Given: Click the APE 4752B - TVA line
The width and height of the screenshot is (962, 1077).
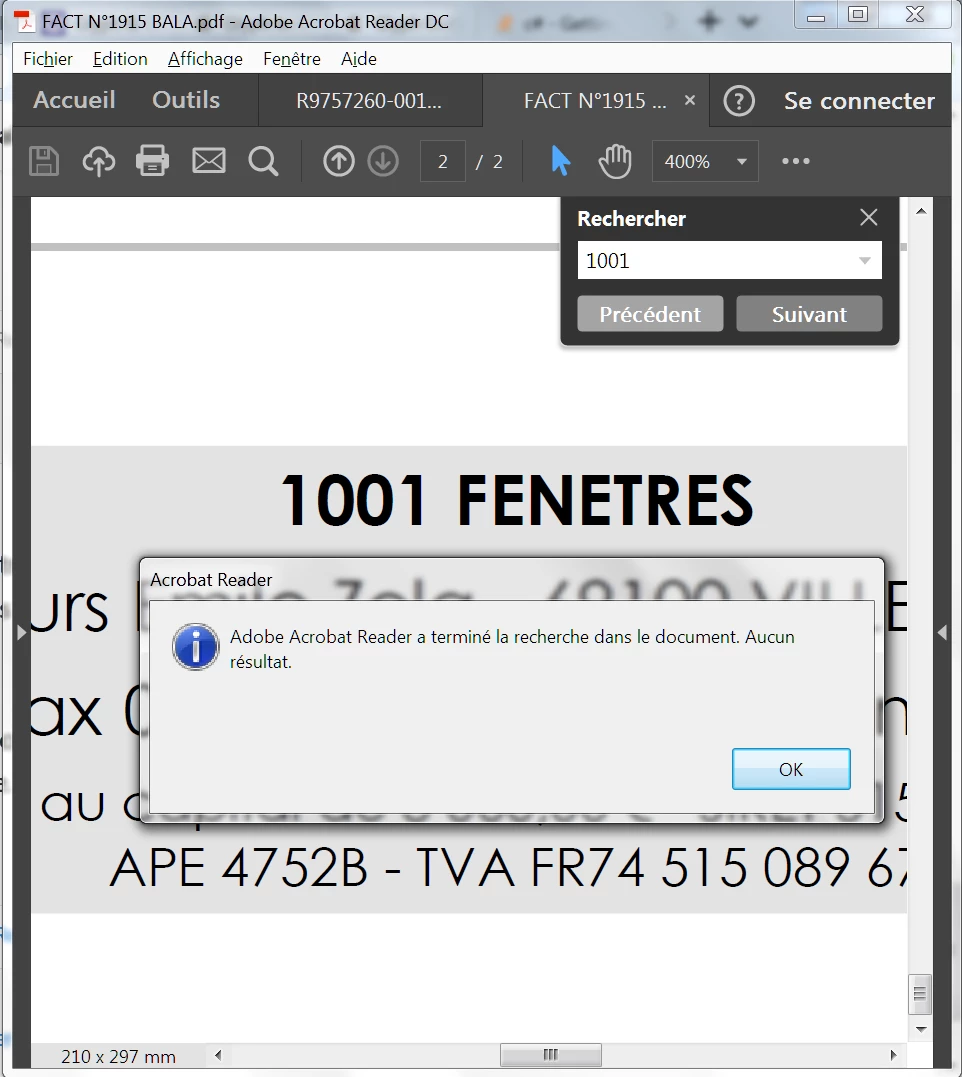Looking at the screenshot, I should point(508,868).
